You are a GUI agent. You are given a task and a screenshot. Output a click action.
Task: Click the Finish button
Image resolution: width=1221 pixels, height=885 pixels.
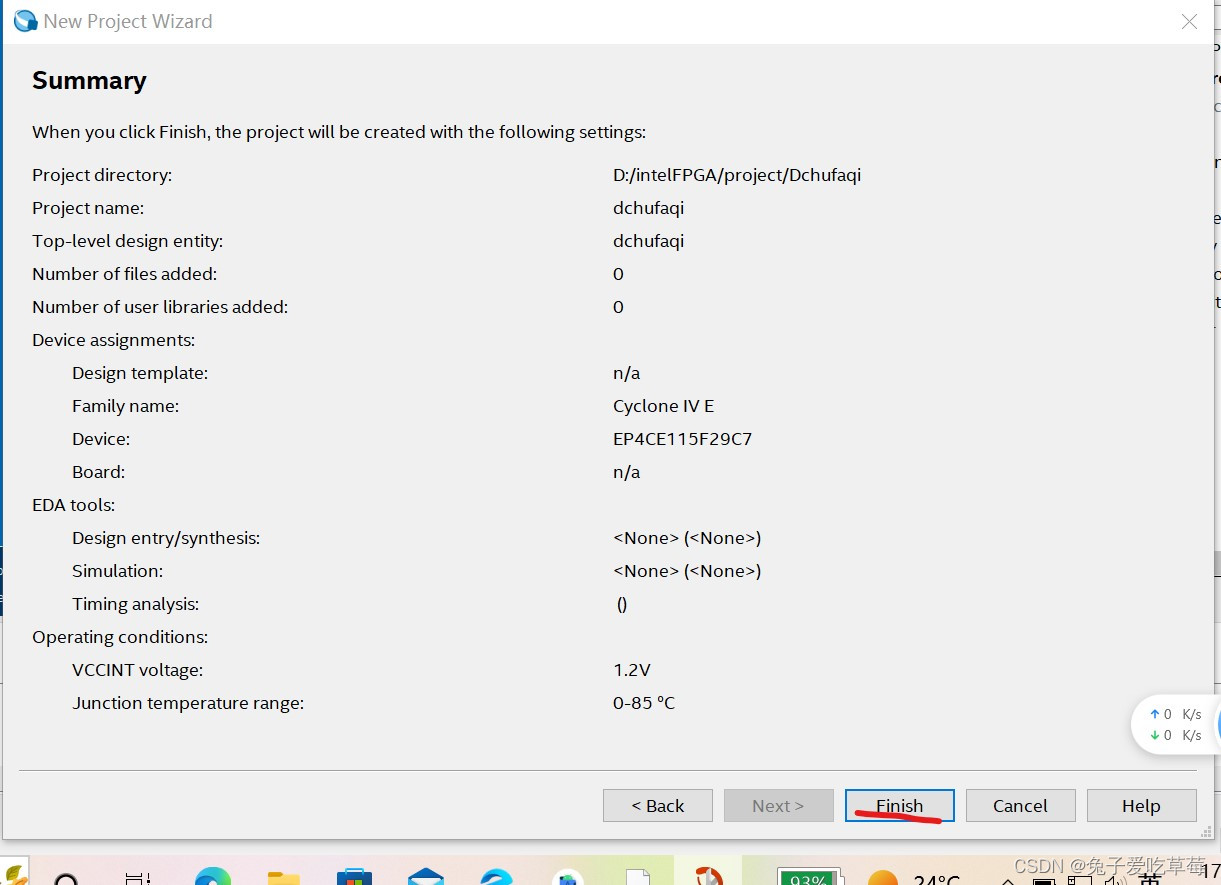[899, 805]
